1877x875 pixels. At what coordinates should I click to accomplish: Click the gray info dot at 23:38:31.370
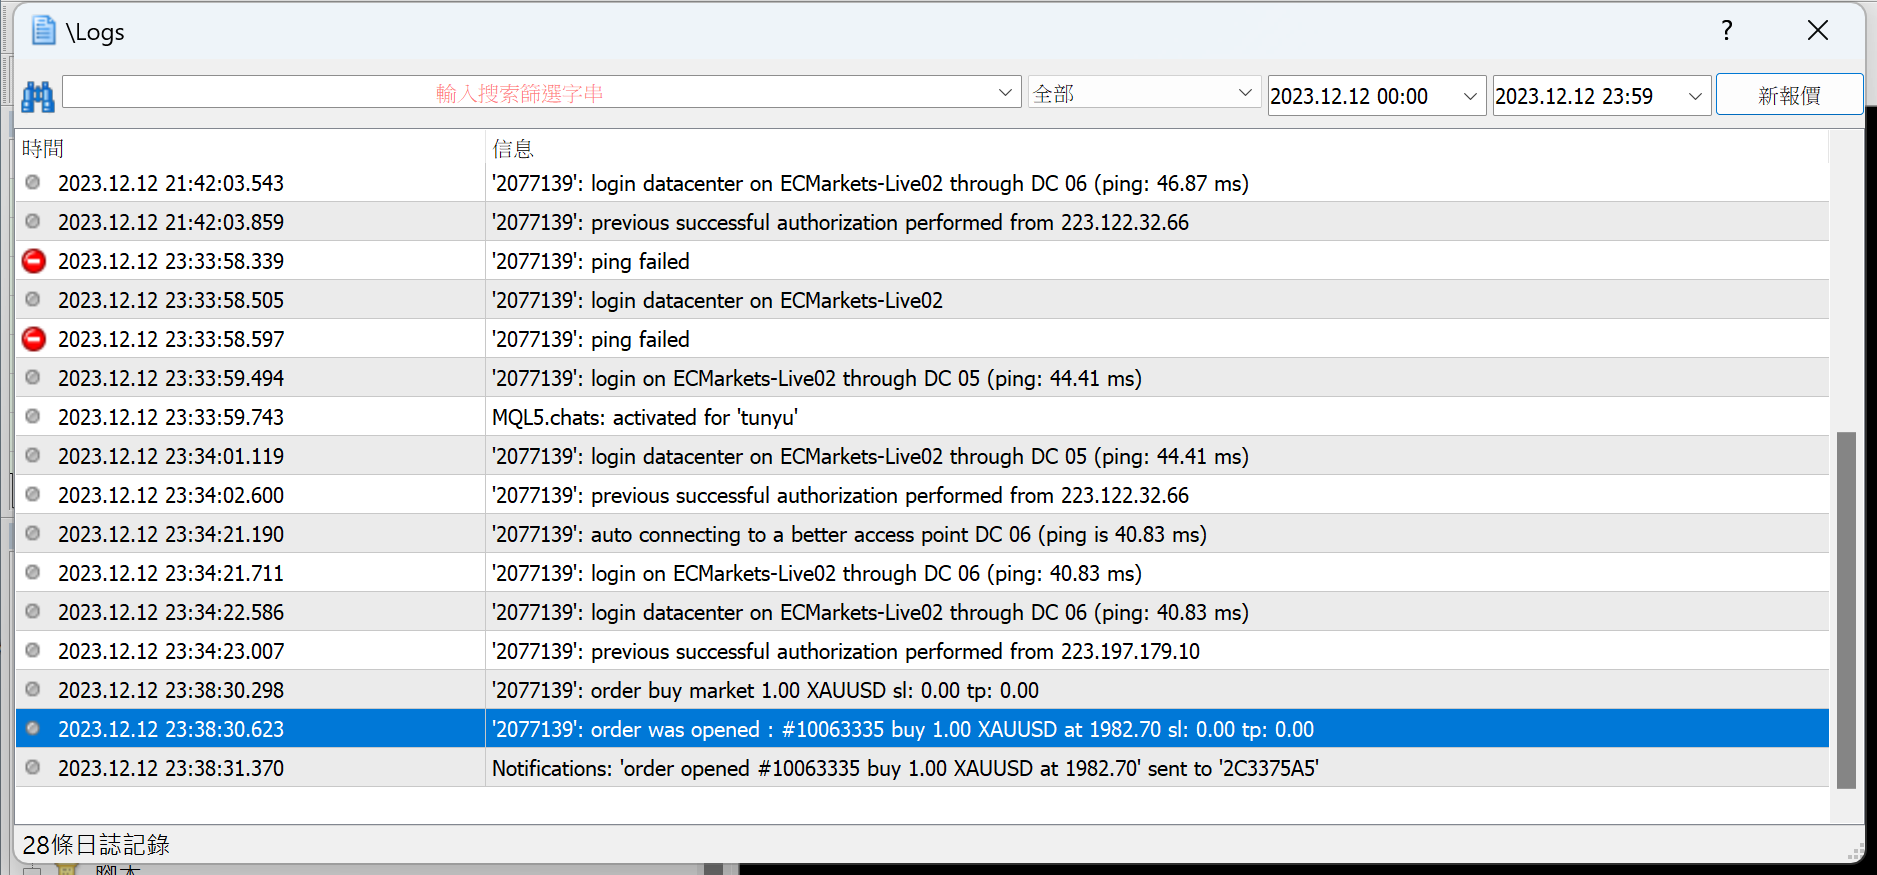[x=33, y=767]
